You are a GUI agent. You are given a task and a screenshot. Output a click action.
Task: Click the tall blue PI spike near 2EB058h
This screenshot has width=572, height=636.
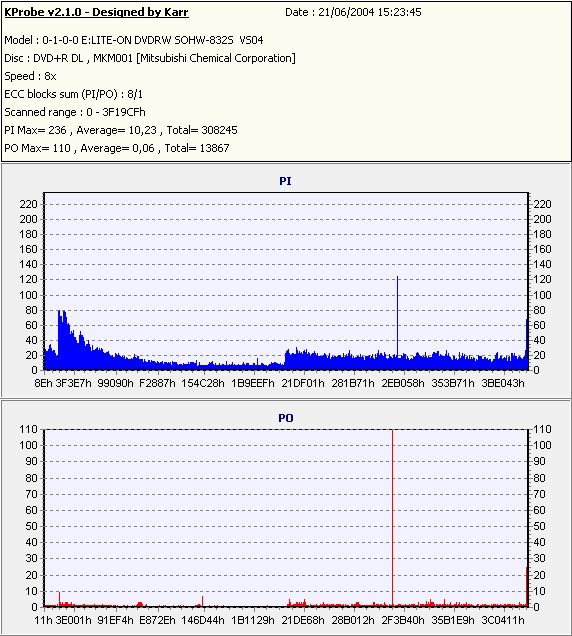click(398, 316)
